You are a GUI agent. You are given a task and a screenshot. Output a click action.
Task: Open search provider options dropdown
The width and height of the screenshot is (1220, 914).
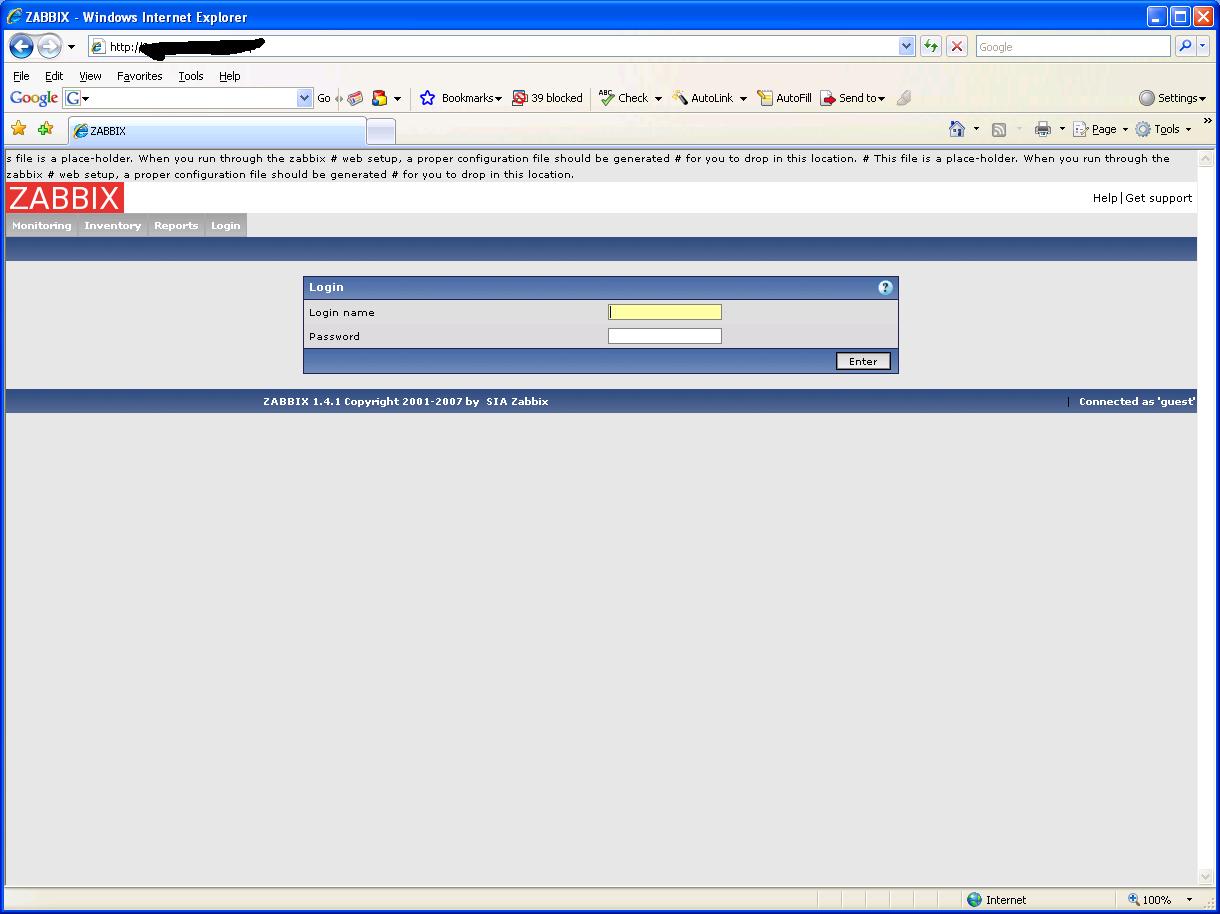click(1203, 46)
